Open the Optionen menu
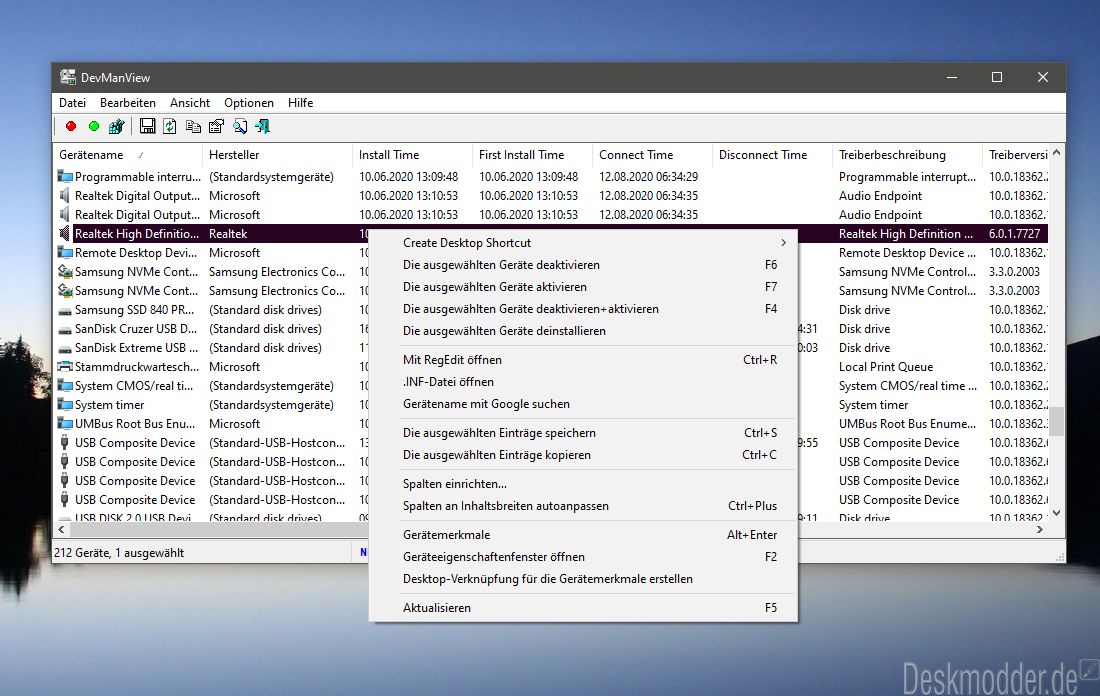 point(249,102)
